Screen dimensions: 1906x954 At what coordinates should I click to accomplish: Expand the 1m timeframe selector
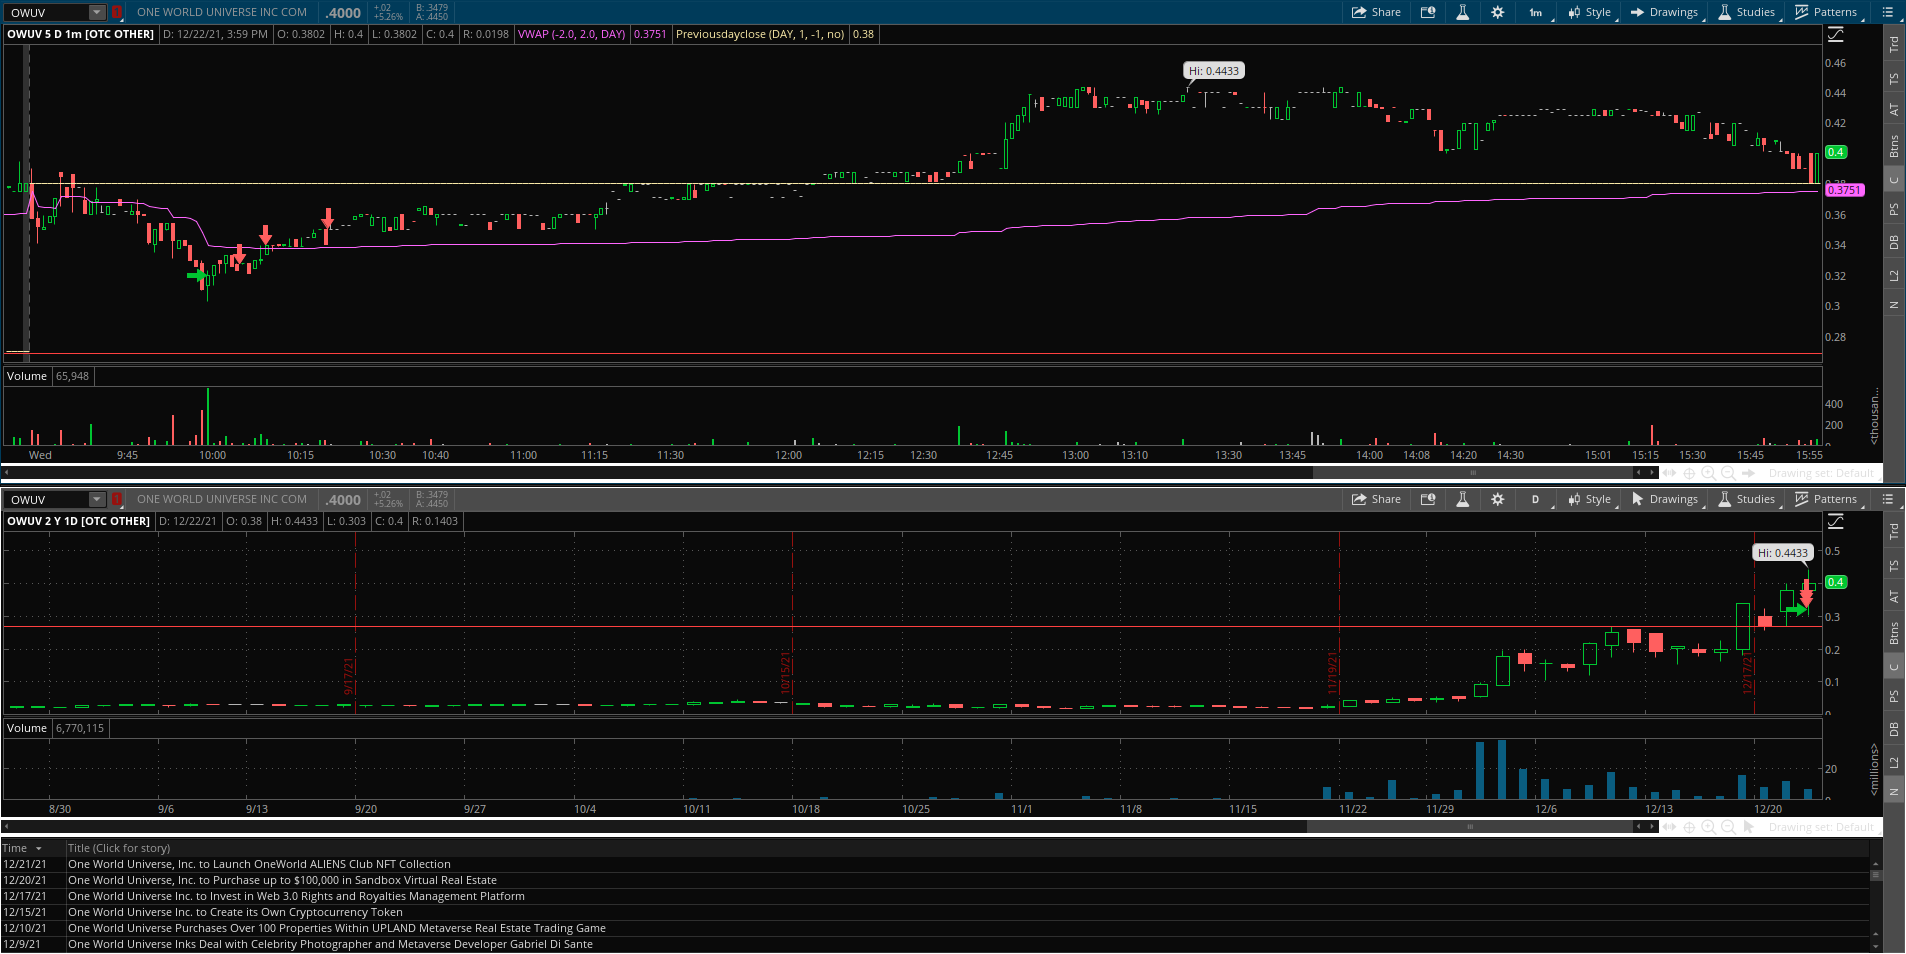pyautogui.click(x=1536, y=13)
